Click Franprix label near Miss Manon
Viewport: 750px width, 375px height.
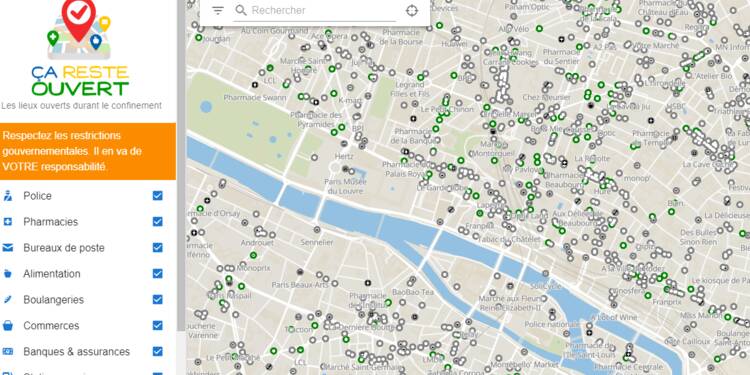(x=667, y=302)
